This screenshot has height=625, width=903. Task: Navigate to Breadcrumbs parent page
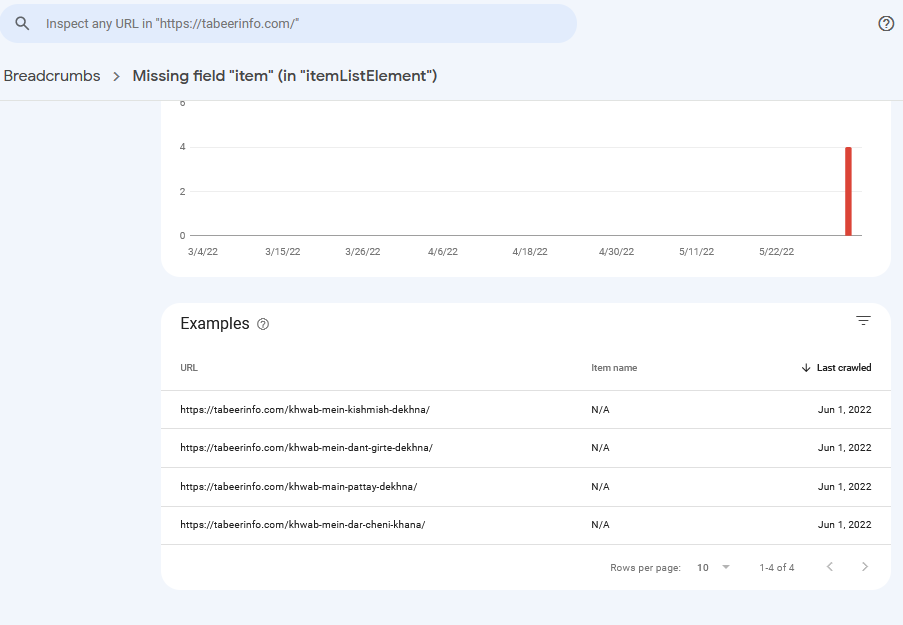coord(52,76)
